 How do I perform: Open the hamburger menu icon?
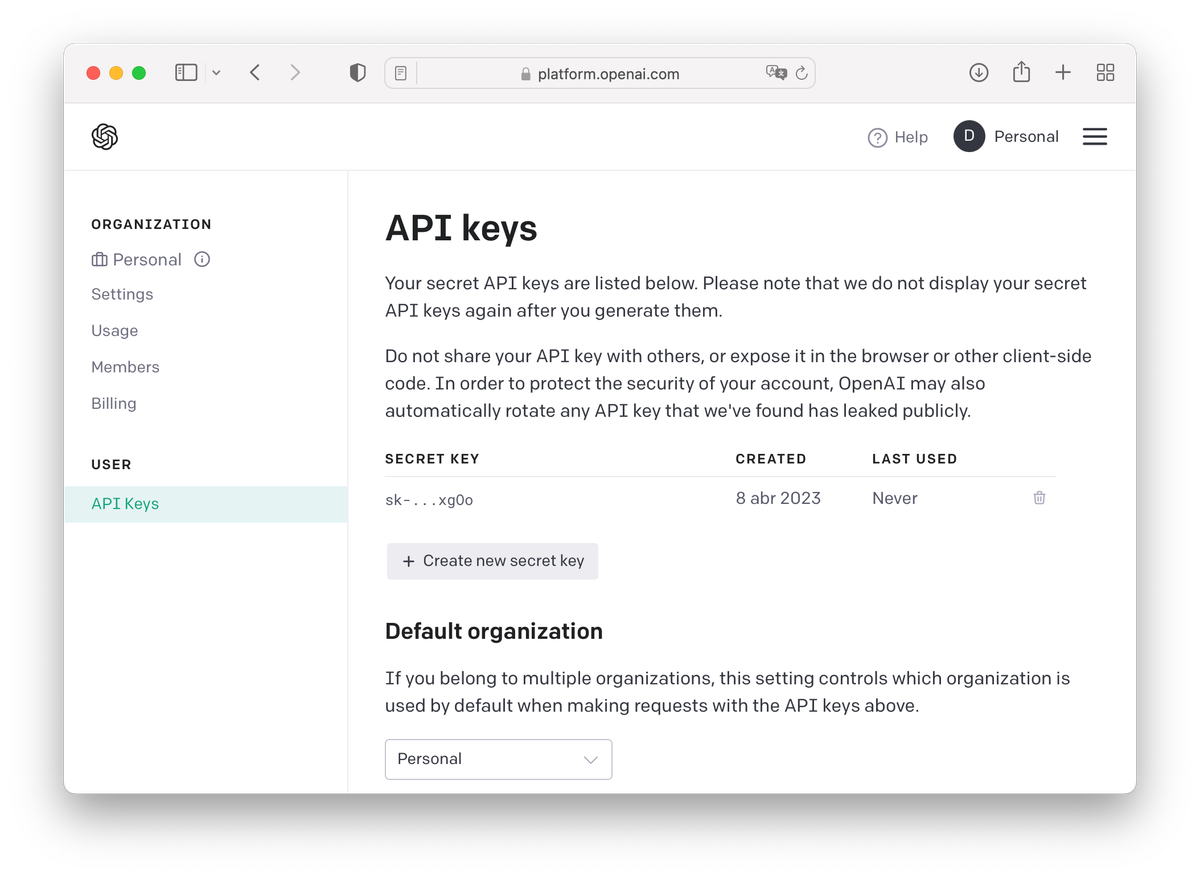pos(1095,137)
